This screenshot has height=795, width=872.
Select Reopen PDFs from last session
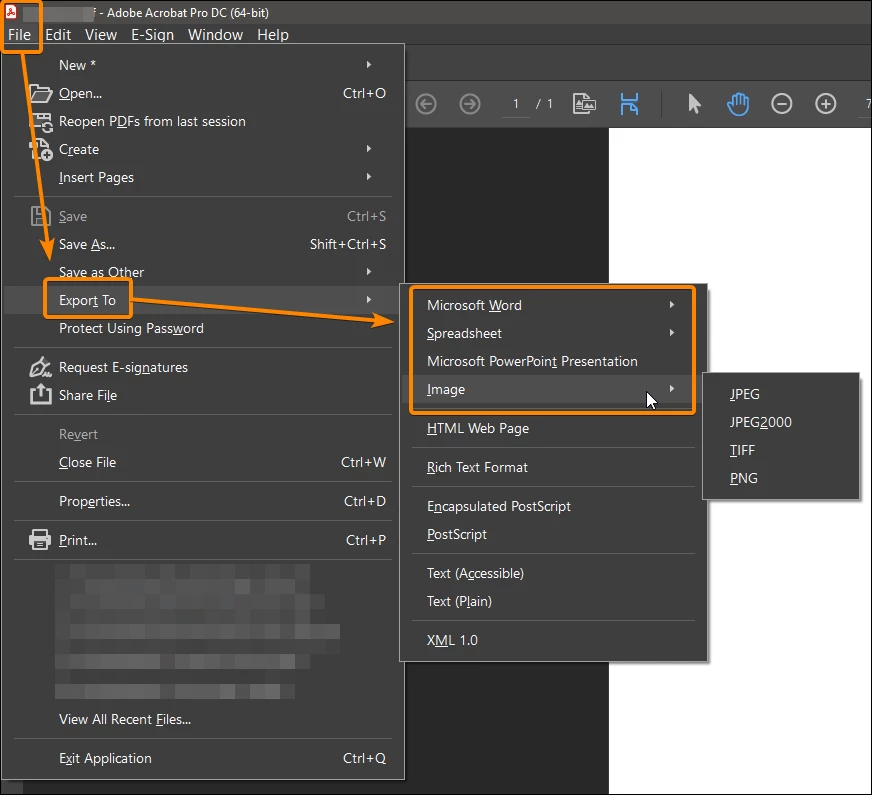click(x=204, y=121)
